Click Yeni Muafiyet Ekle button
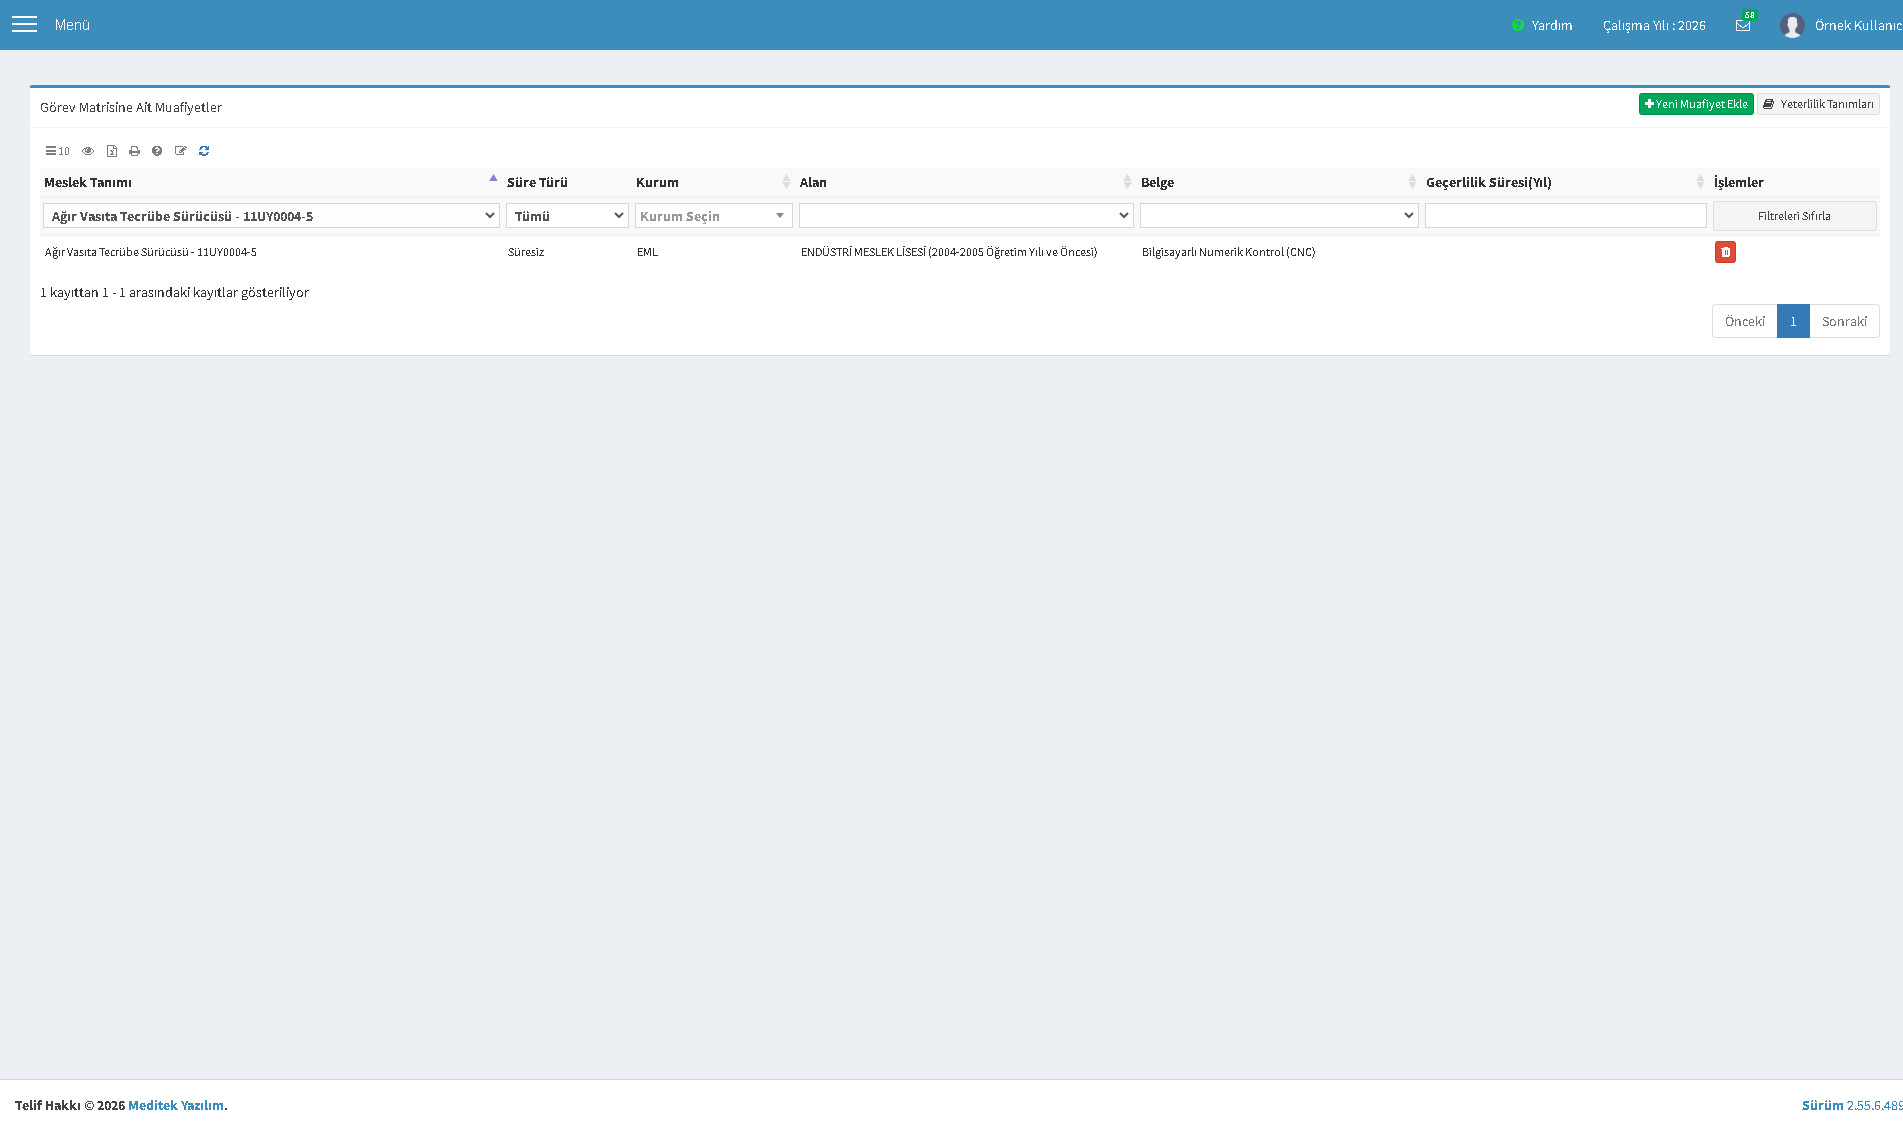Screen dimensions: 1903x1130 (1696, 104)
